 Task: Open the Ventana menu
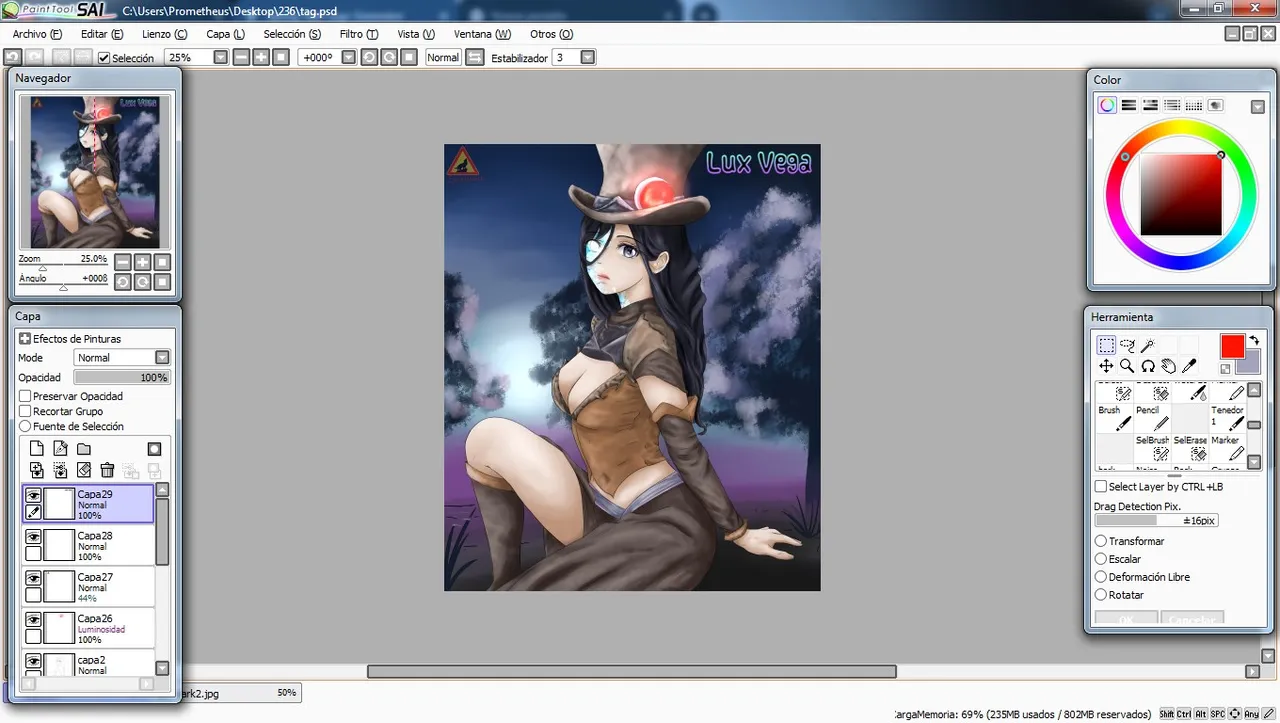tap(482, 34)
